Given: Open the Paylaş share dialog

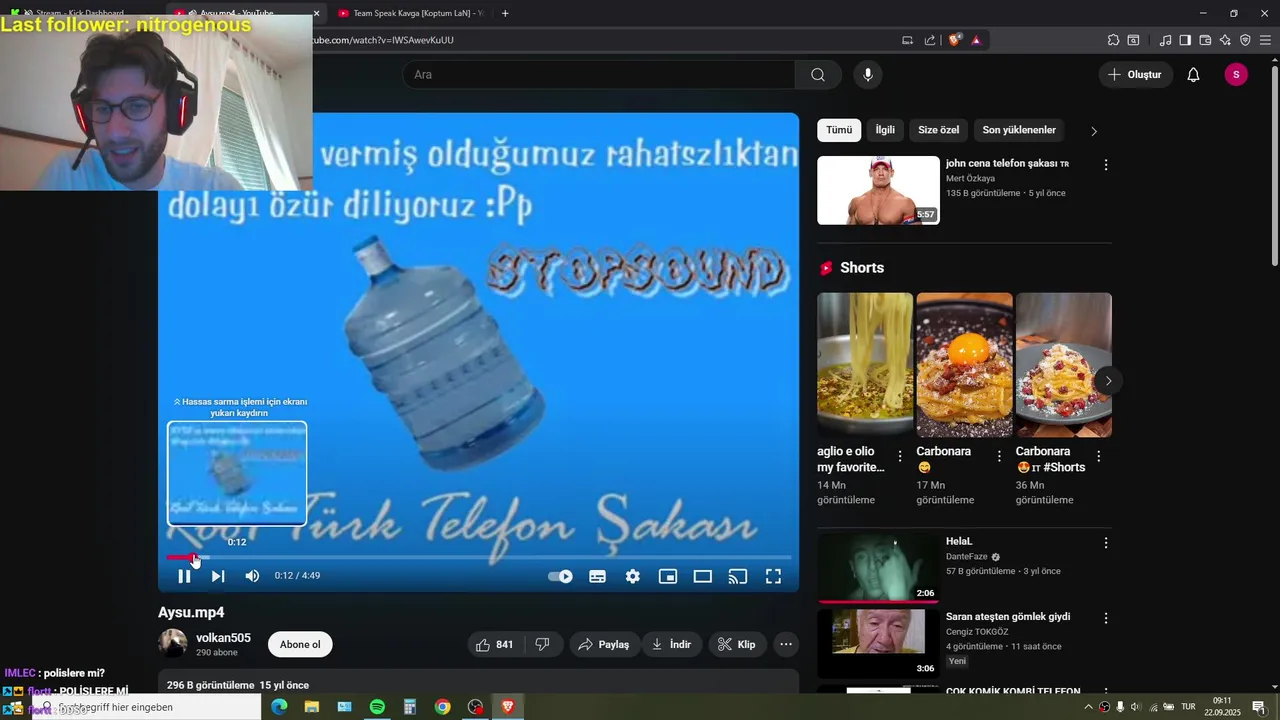Looking at the screenshot, I should 605,645.
